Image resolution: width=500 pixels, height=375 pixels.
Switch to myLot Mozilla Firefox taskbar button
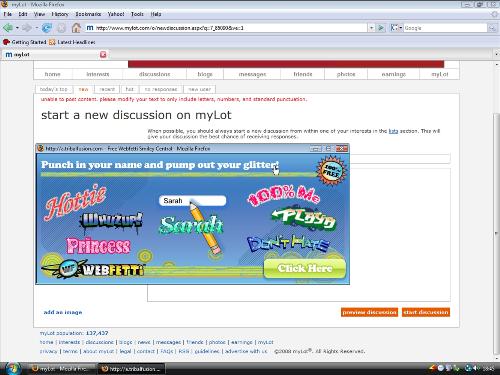(62, 369)
